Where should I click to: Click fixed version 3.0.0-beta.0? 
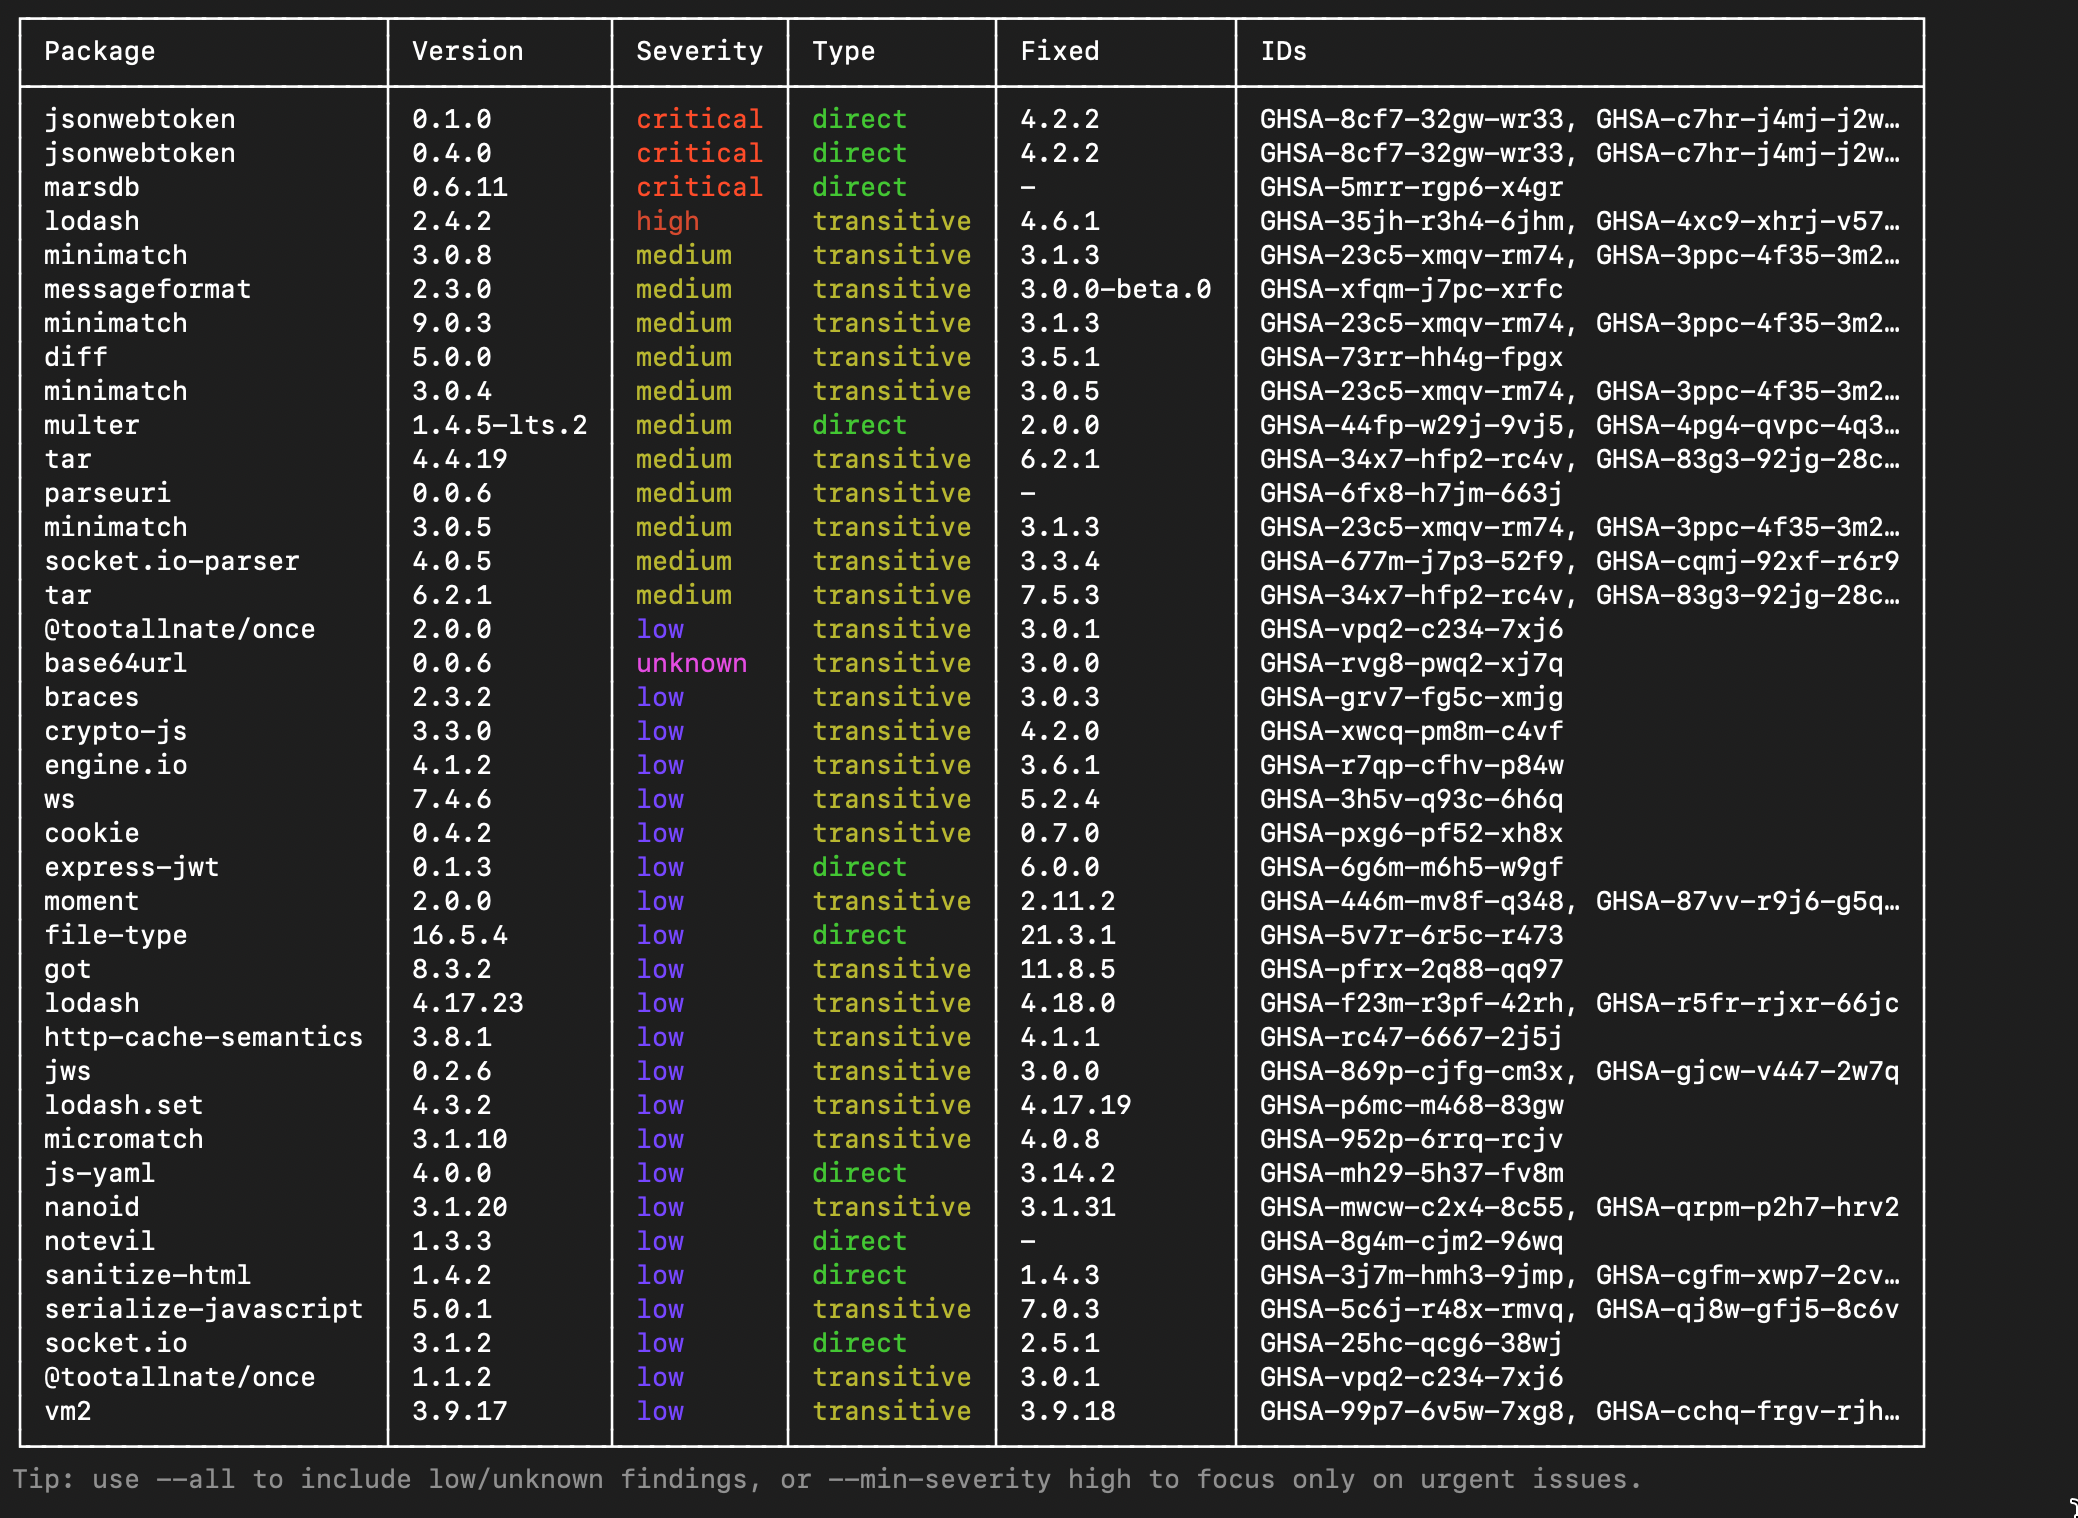[1116, 289]
